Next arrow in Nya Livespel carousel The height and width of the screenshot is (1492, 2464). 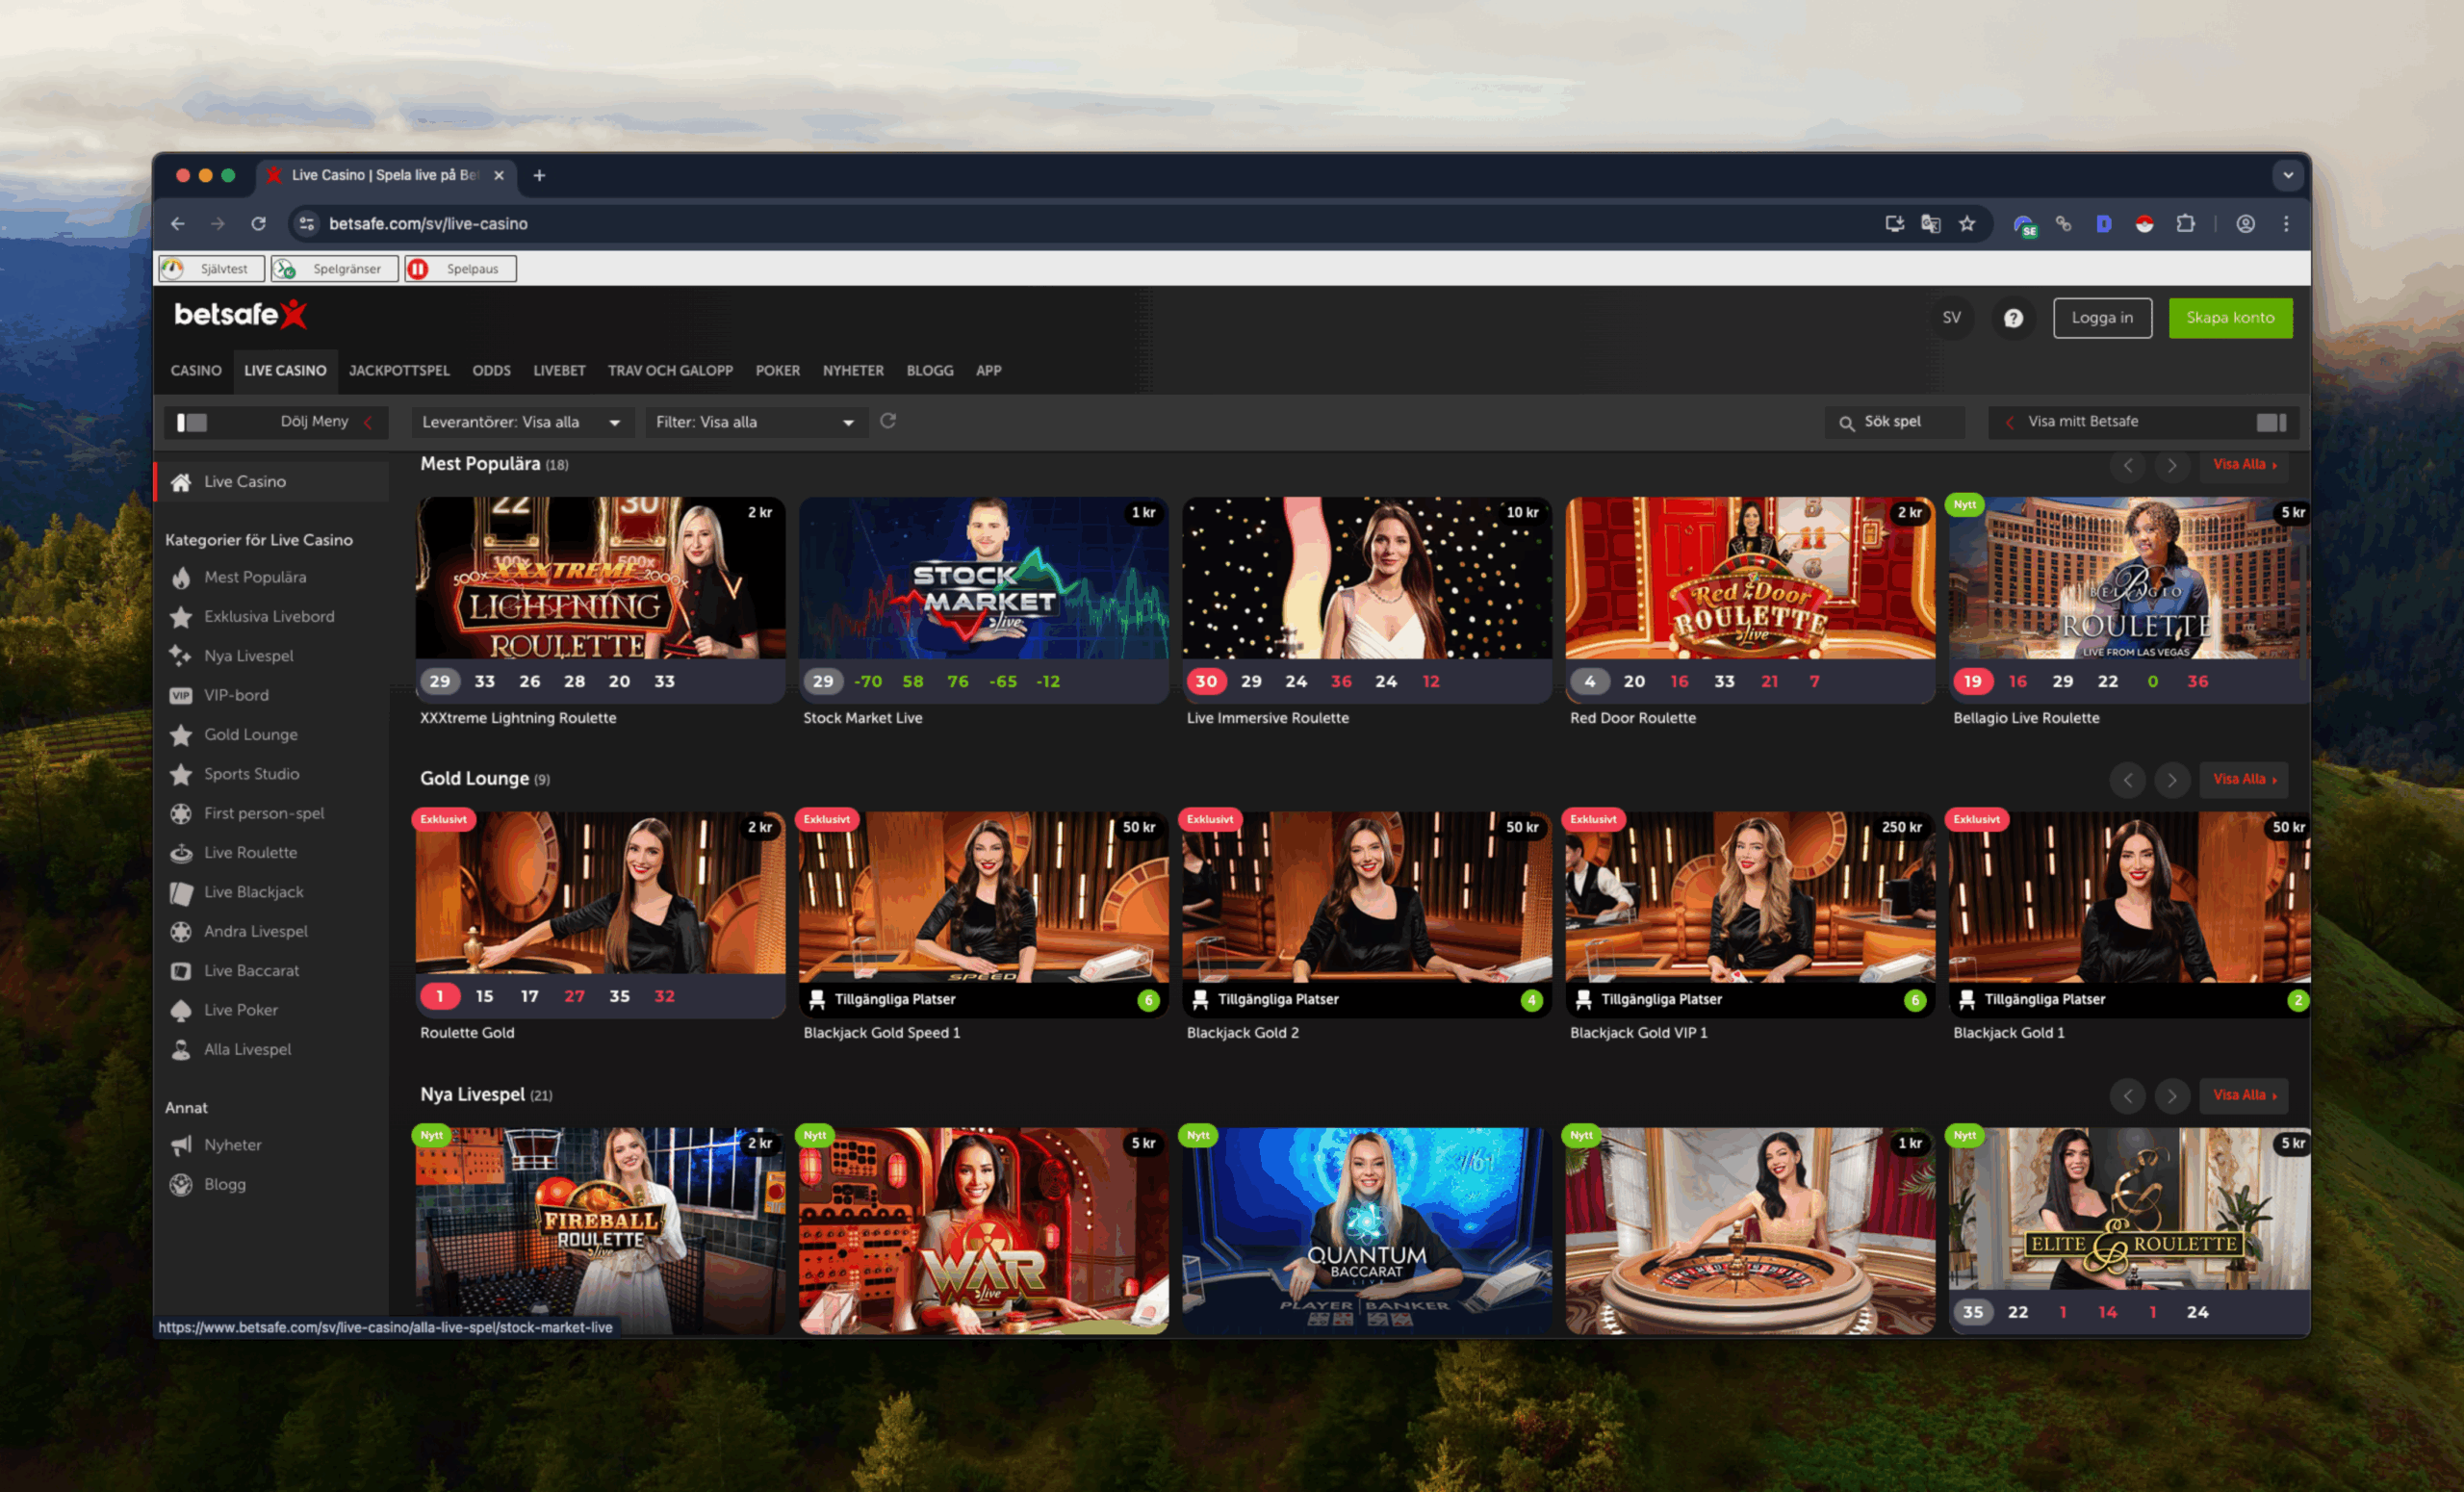tap(2171, 1096)
